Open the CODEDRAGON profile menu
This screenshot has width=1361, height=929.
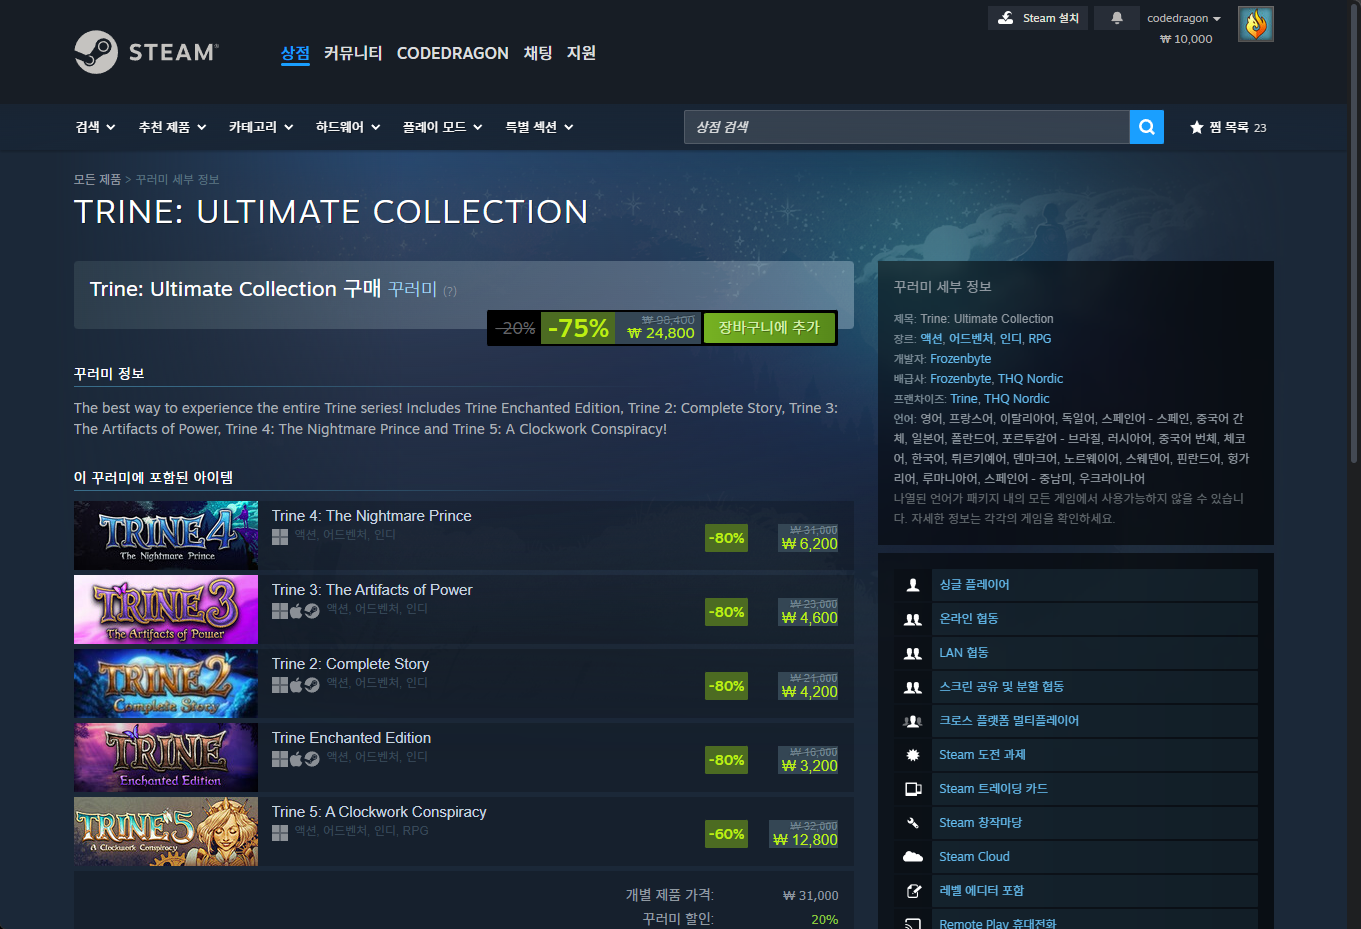tap(453, 53)
